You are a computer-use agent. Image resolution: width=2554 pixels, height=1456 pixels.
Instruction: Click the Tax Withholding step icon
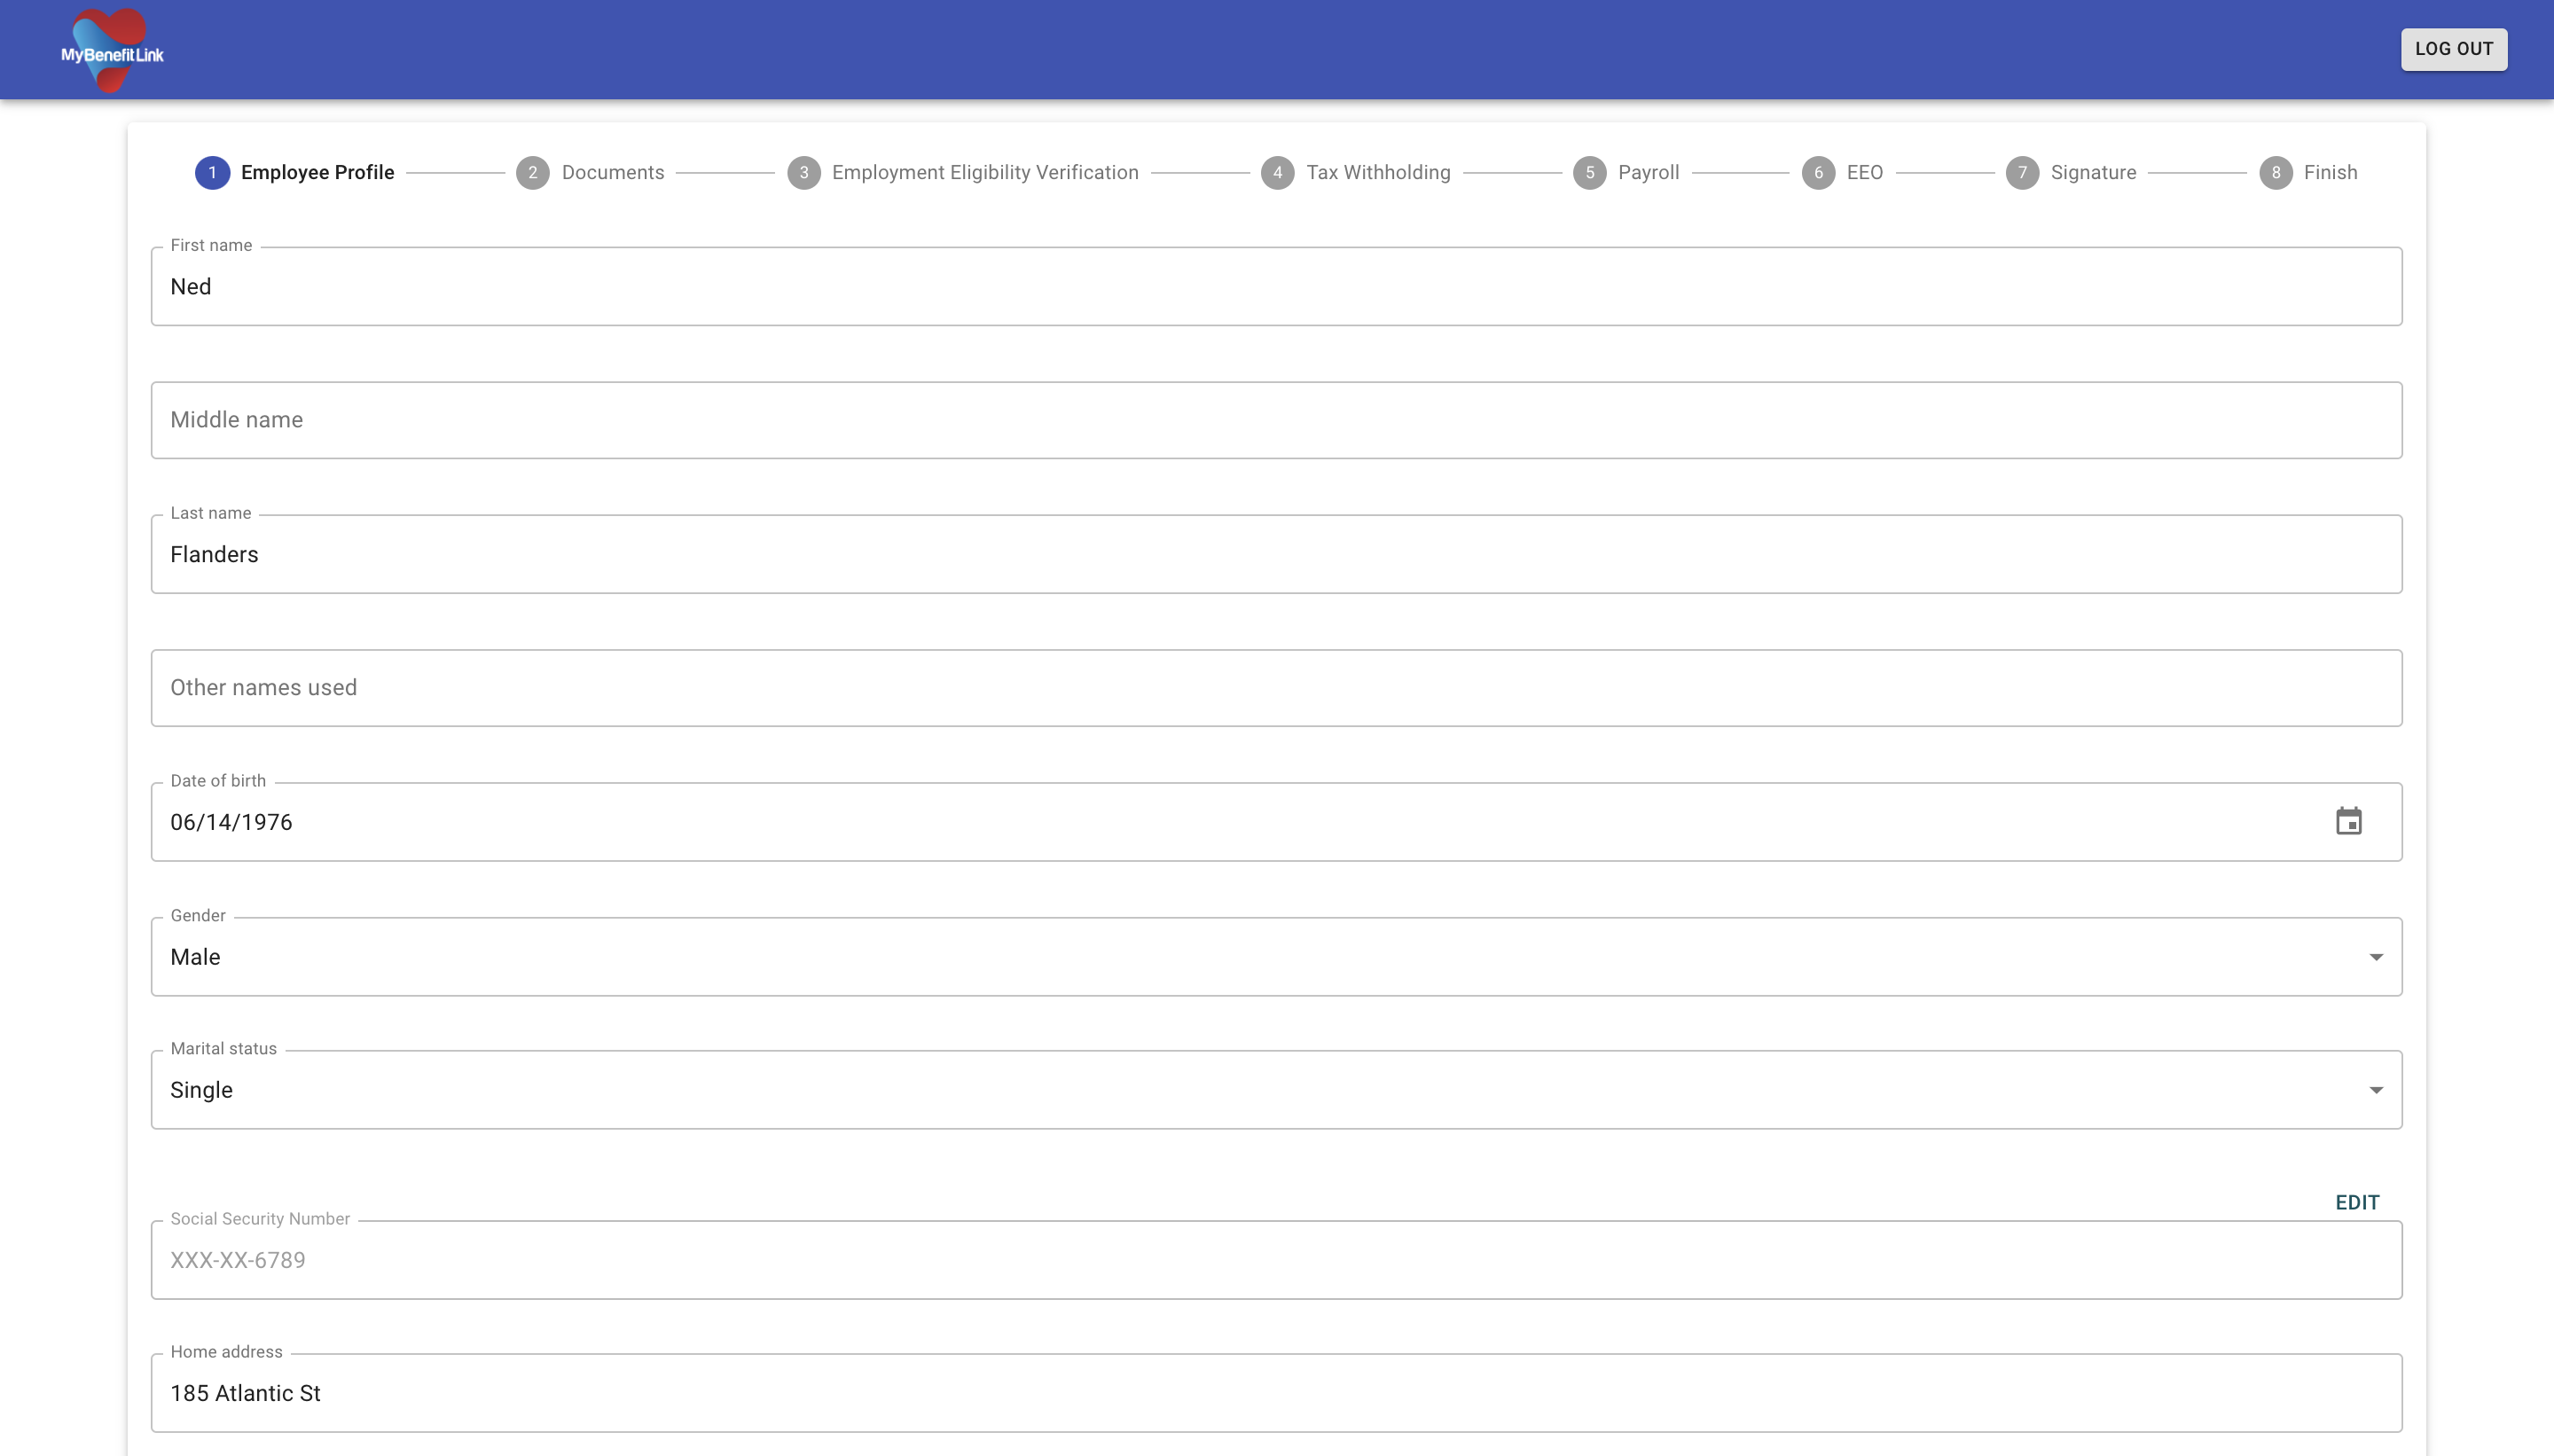[1277, 172]
